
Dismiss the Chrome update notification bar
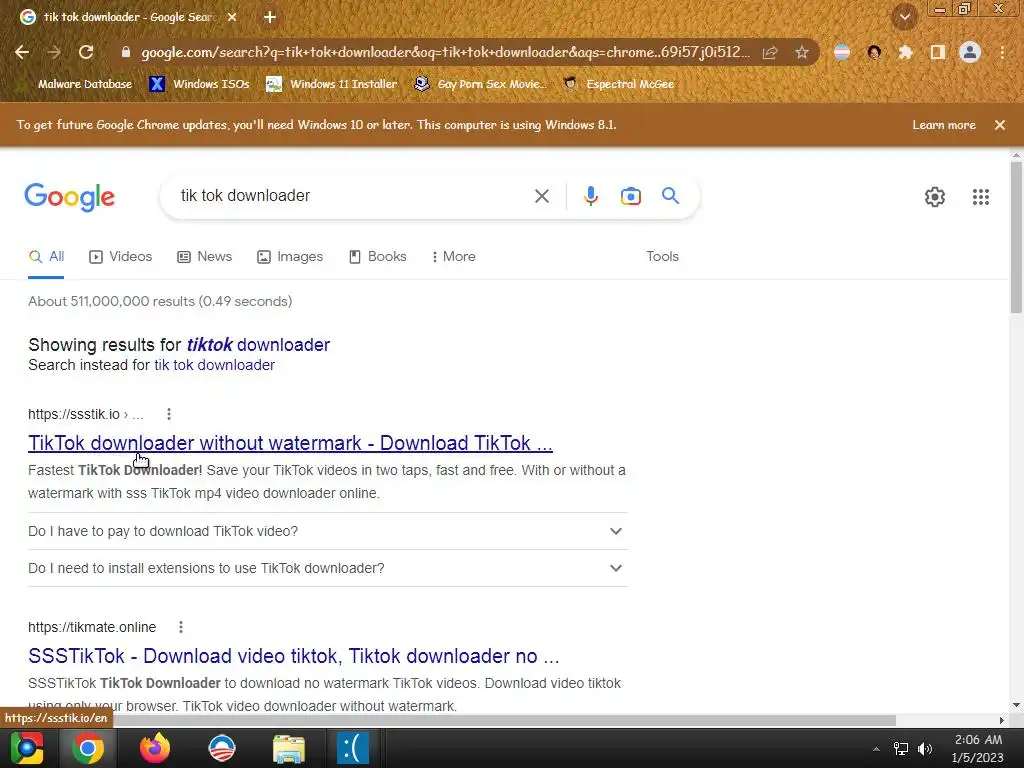pos(999,125)
